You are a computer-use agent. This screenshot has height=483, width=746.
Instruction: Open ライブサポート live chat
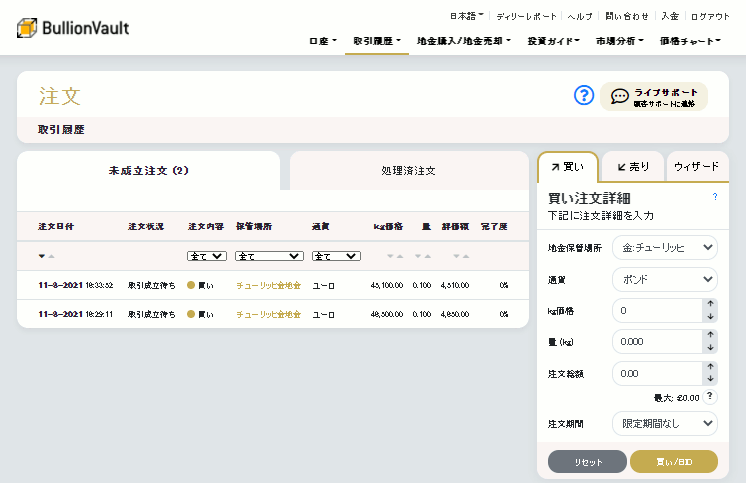[x=654, y=97]
